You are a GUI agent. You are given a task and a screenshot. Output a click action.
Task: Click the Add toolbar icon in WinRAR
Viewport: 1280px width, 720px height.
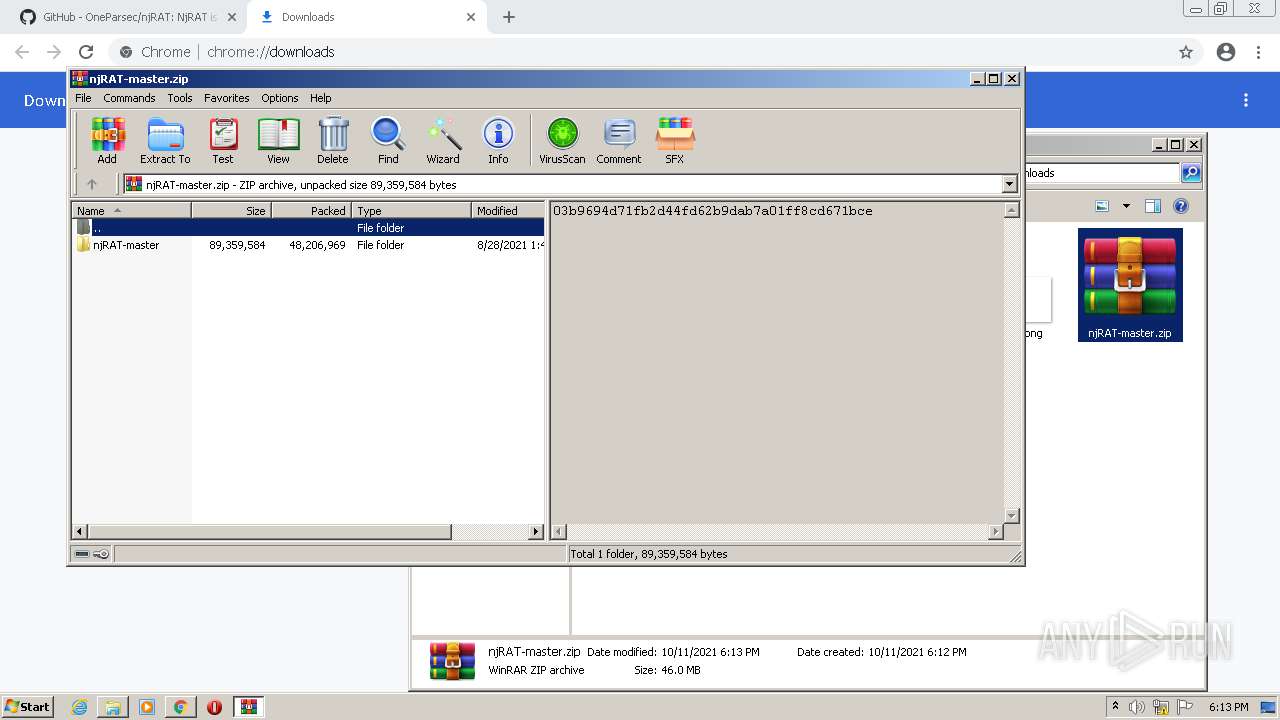pos(107,140)
